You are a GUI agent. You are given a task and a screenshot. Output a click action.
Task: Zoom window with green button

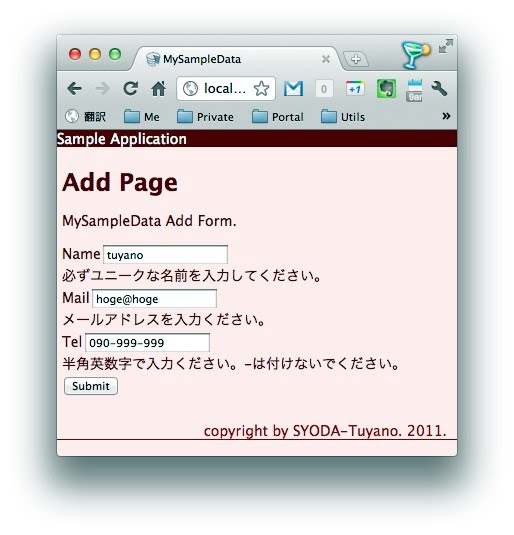(115, 54)
